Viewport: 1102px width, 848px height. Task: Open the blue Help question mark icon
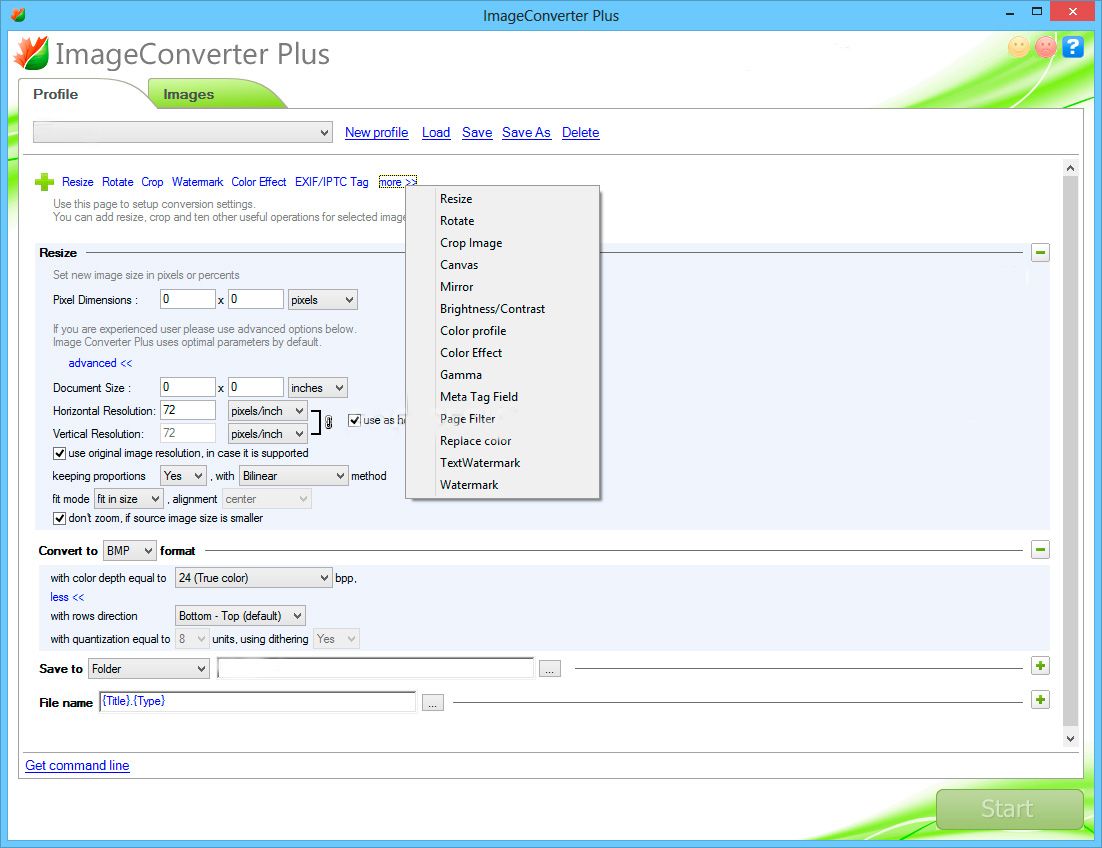[x=1072, y=46]
